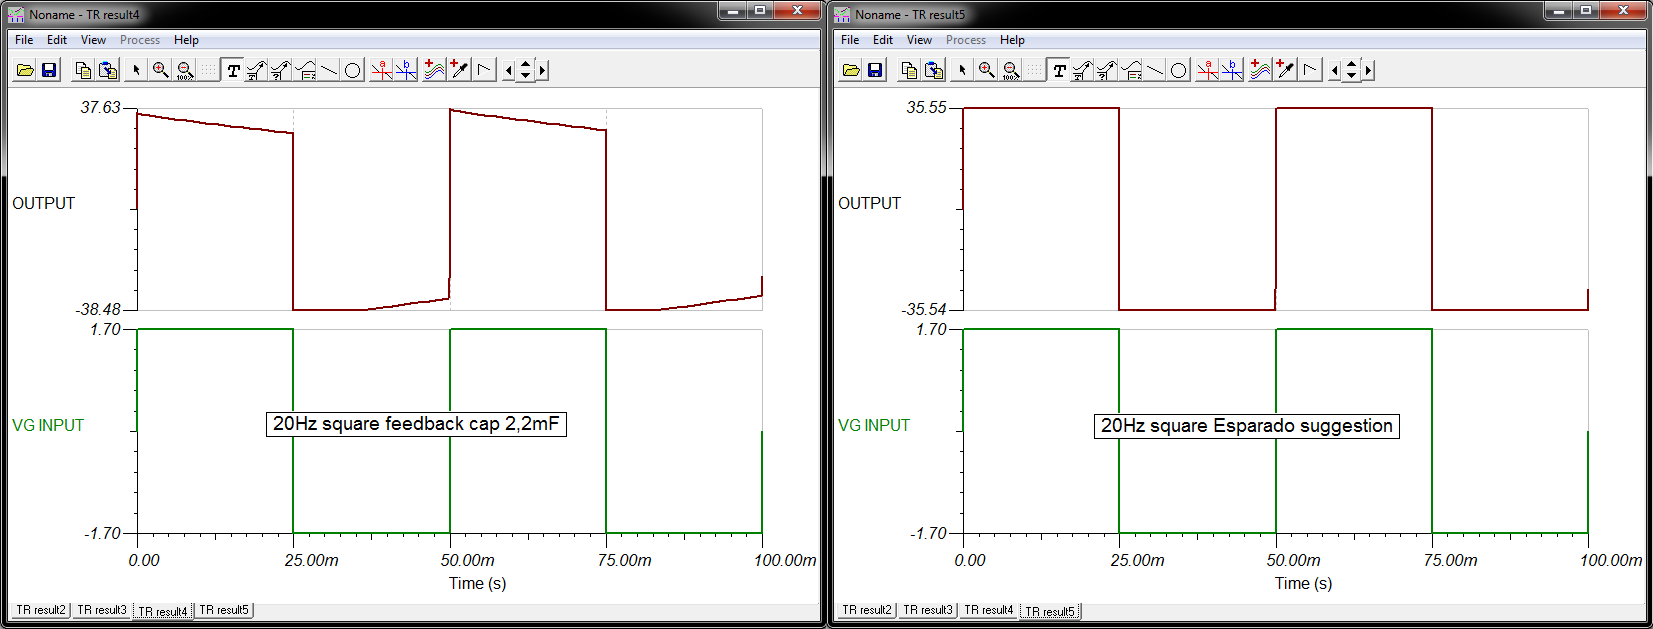This screenshot has height=629, width=1653.
Task: Select TR result4 tab in left window
Action: (163, 611)
